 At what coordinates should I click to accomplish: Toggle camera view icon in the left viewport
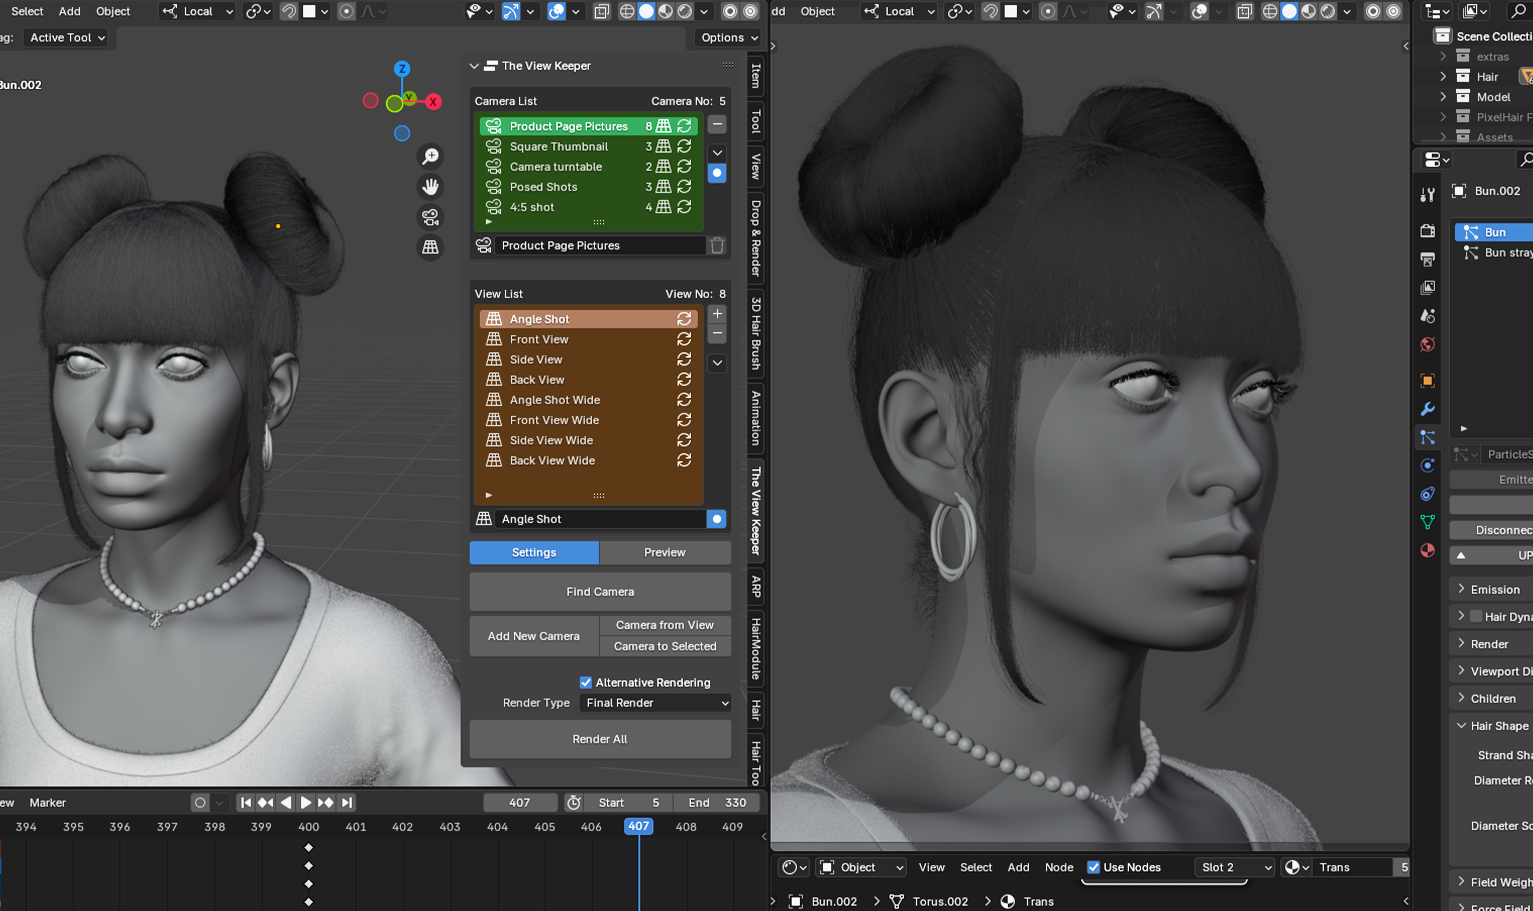tap(430, 217)
